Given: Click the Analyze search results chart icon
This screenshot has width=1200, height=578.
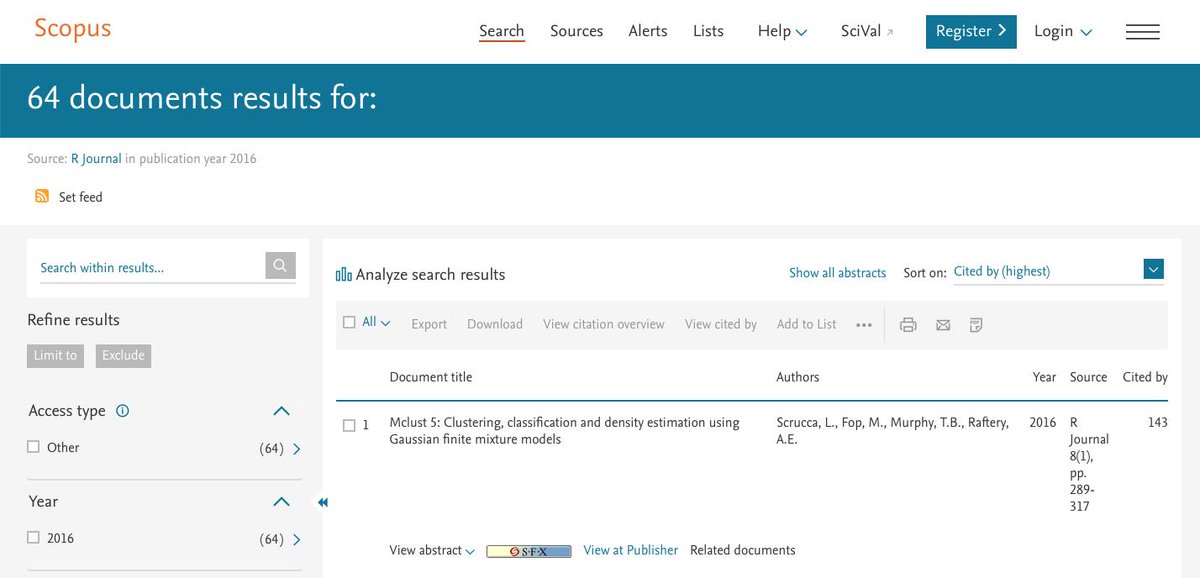Looking at the screenshot, I should tap(345, 273).
